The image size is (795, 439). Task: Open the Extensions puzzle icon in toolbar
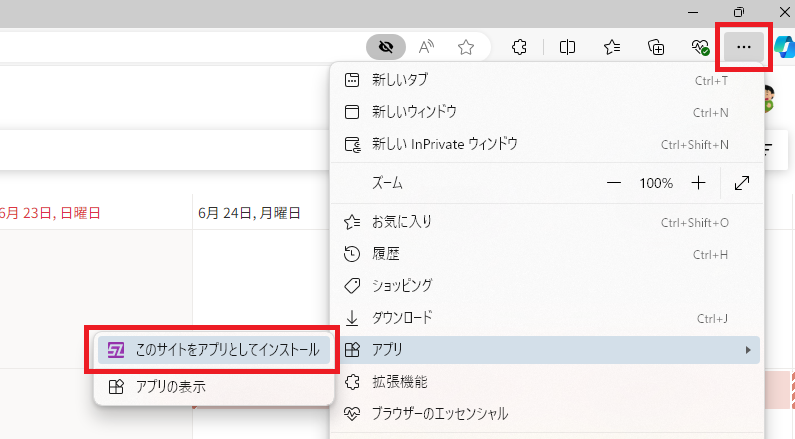[519, 47]
